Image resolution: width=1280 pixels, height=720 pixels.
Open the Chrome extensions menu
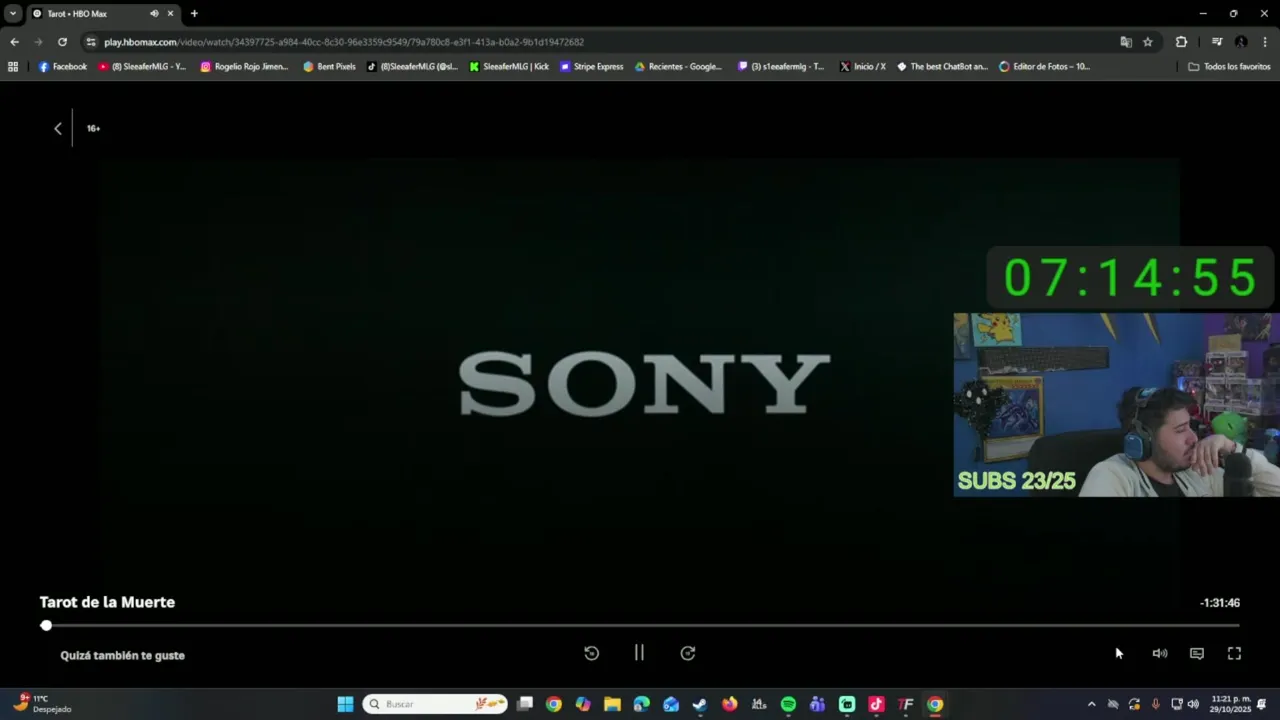(x=1181, y=42)
